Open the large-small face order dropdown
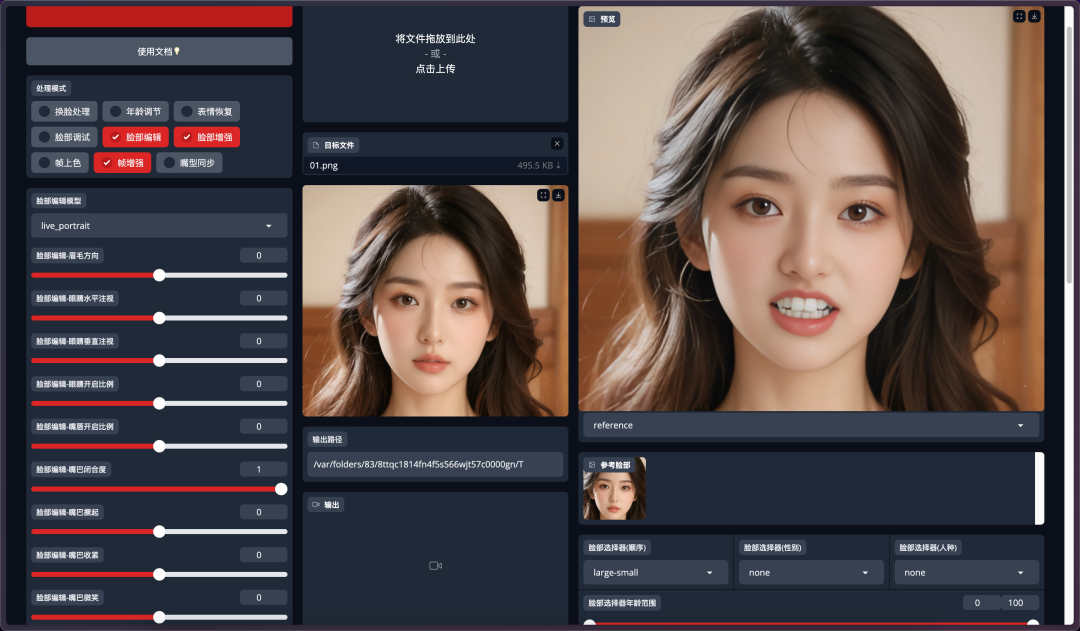Image resolution: width=1080 pixels, height=631 pixels. [x=655, y=572]
